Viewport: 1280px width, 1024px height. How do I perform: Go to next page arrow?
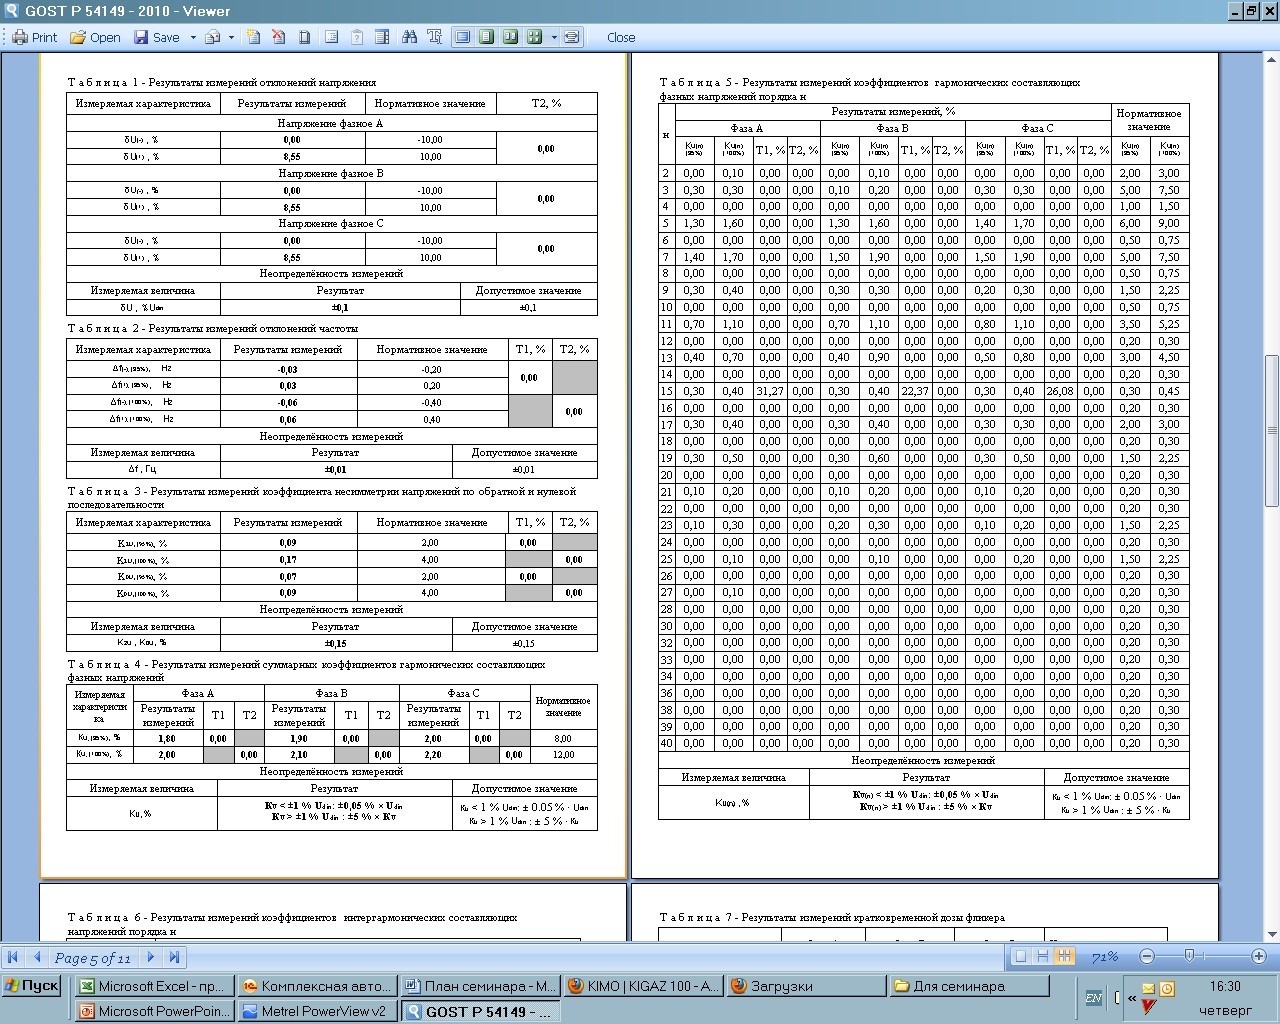pos(151,957)
